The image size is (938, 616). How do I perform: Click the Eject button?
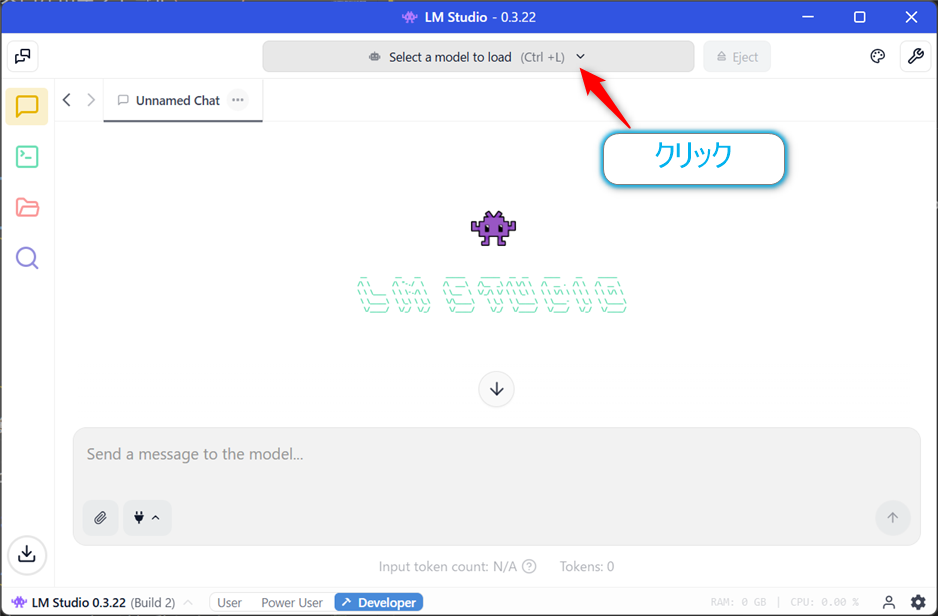tap(737, 57)
